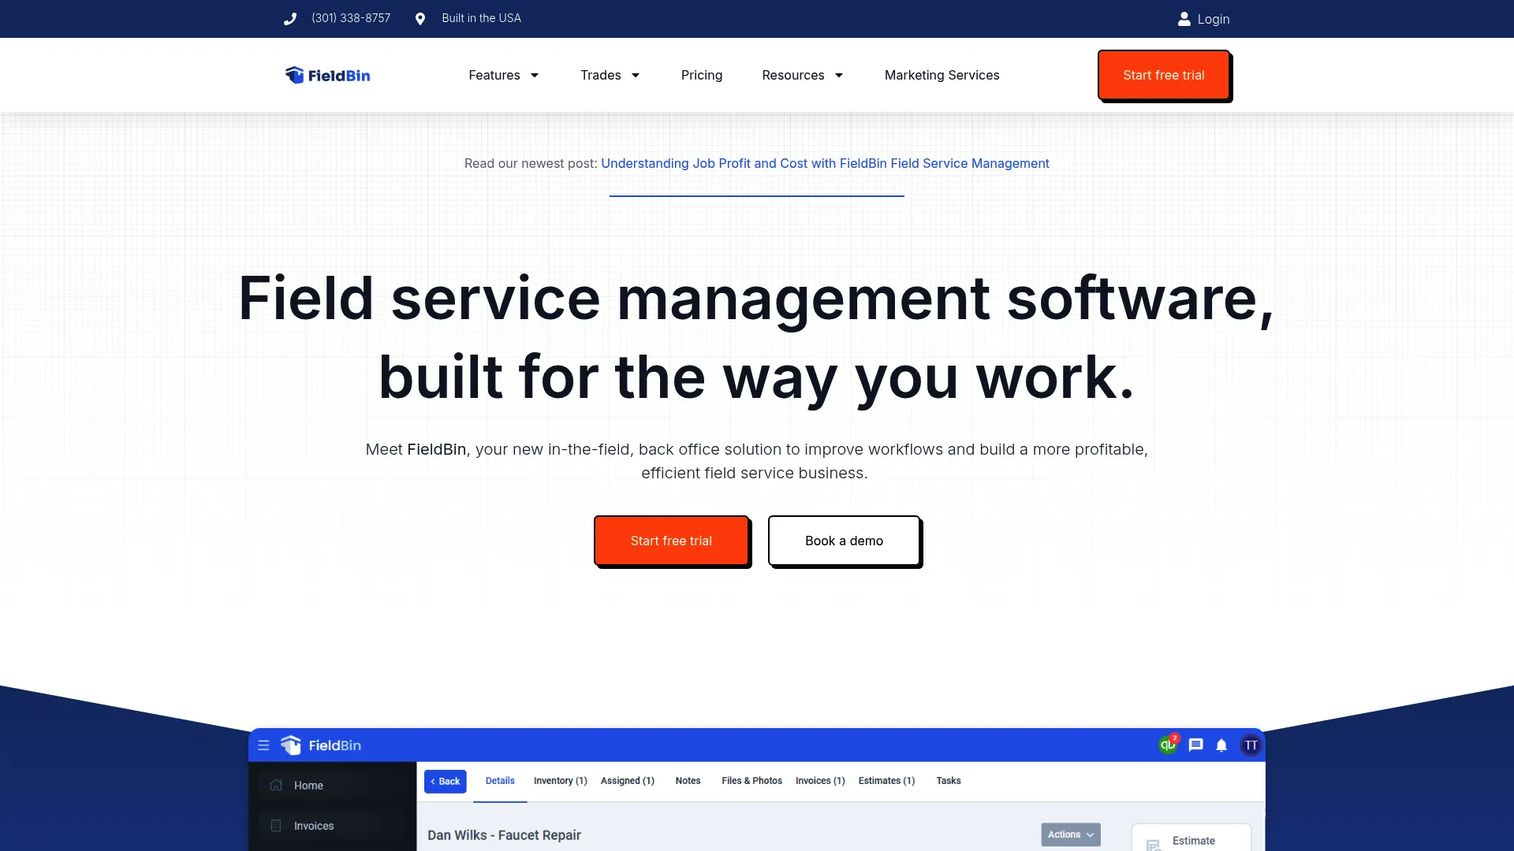Image resolution: width=1514 pixels, height=851 pixels.
Task: Click the Home icon in the preview sidebar
Action: tap(276, 785)
